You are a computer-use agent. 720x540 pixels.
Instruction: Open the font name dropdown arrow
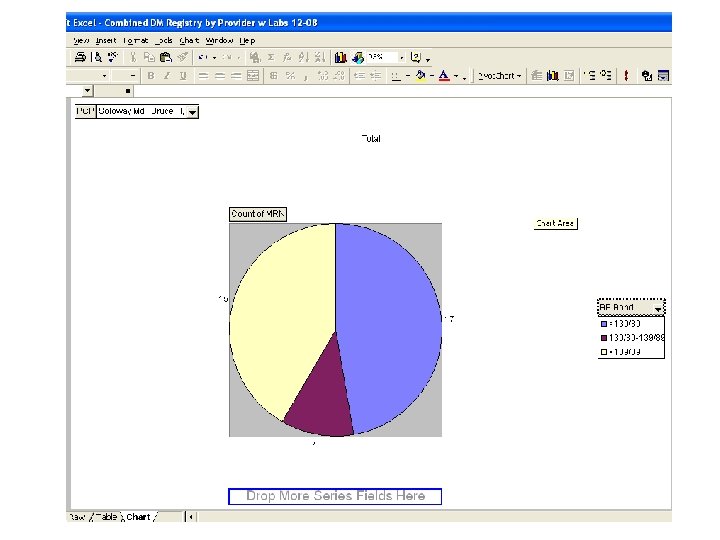[105, 76]
